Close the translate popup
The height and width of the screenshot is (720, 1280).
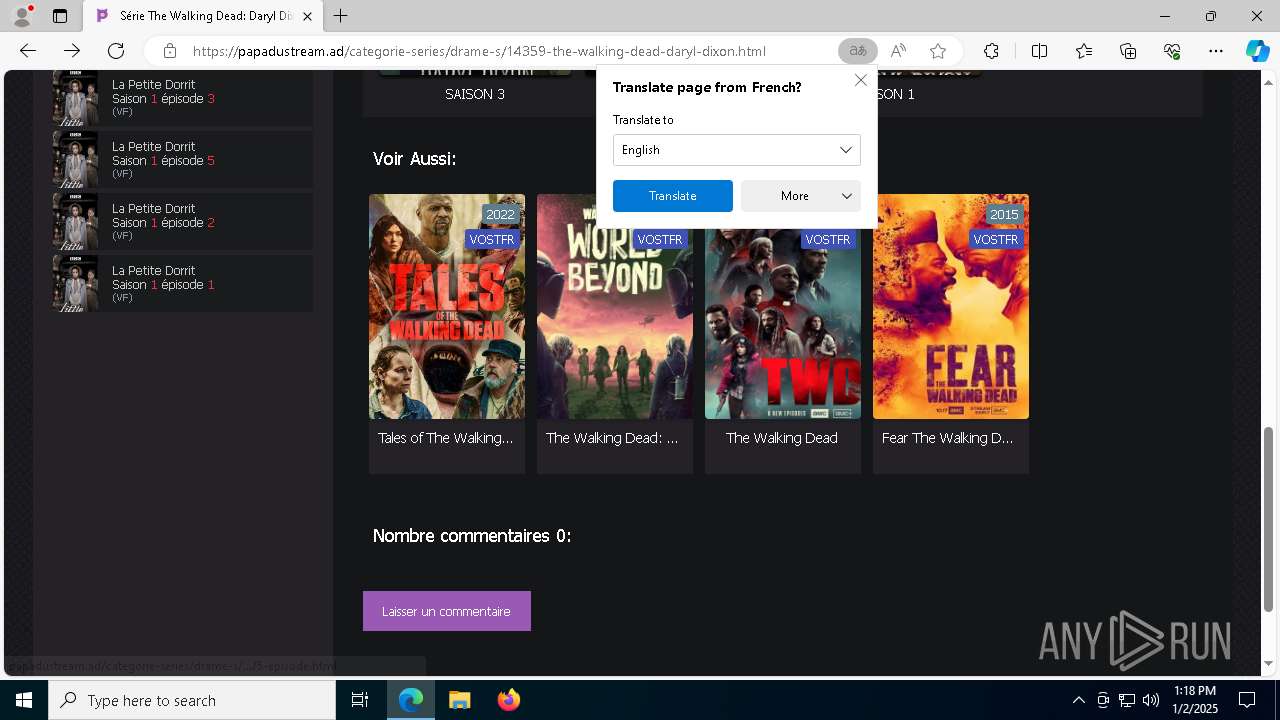click(x=860, y=80)
